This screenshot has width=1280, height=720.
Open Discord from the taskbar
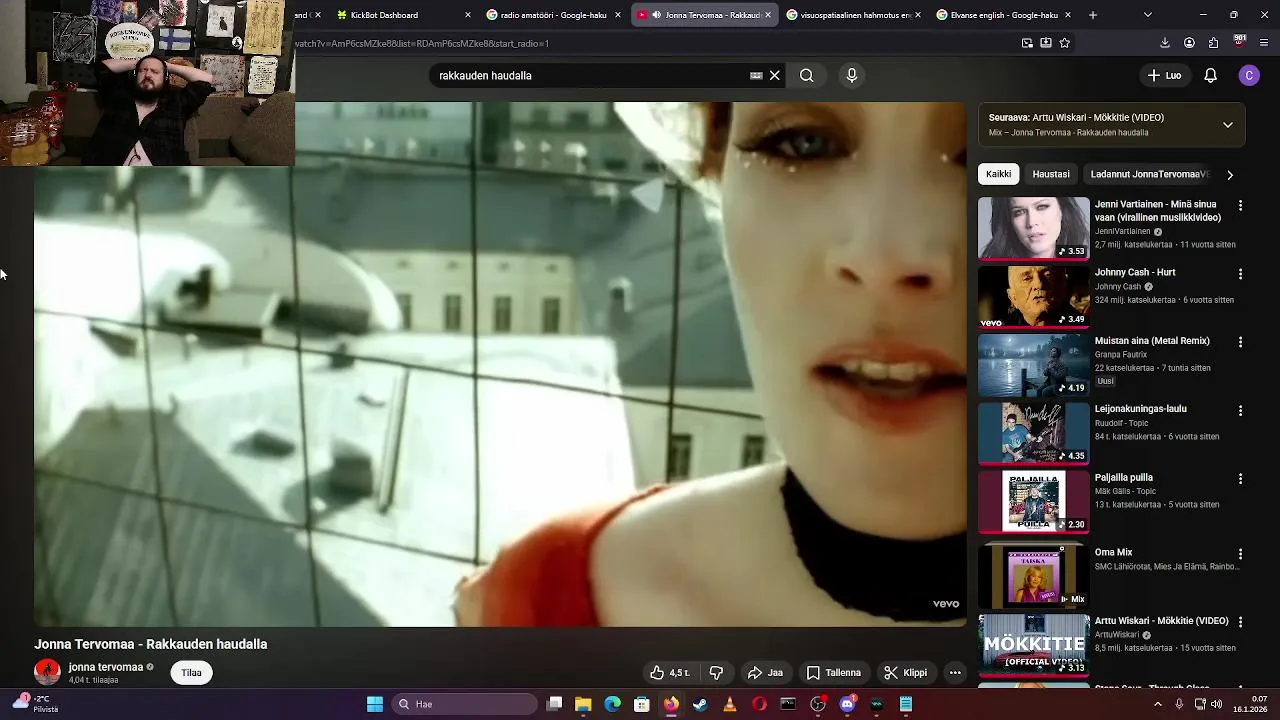pyautogui.click(x=847, y=704)
